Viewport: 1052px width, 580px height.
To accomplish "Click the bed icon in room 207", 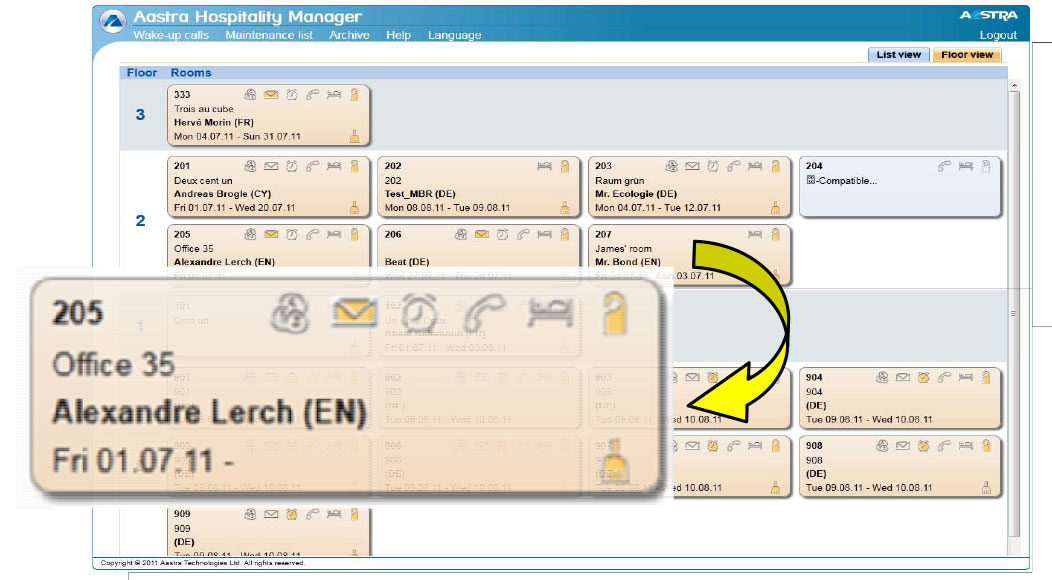I will [755, 234].
